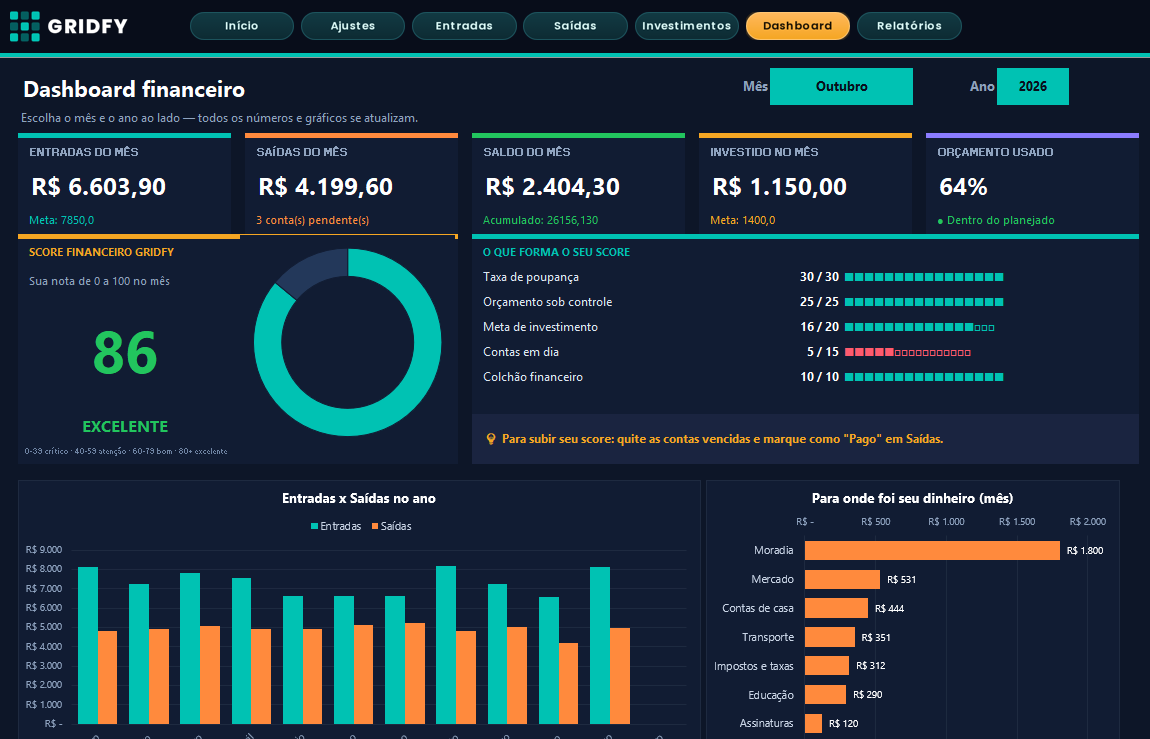Click the Entradas do mês value R$ 6.603,90
The height and width of the screenshot is (739, 1150).
coord(99,187)
